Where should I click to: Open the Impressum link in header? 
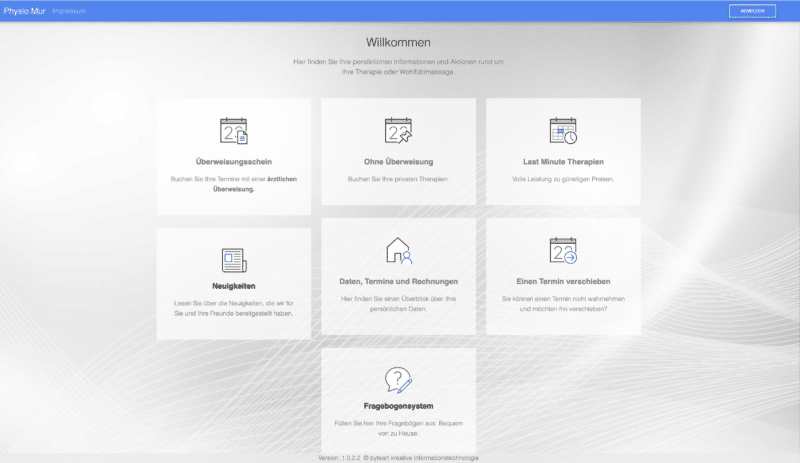coord(69,11)
